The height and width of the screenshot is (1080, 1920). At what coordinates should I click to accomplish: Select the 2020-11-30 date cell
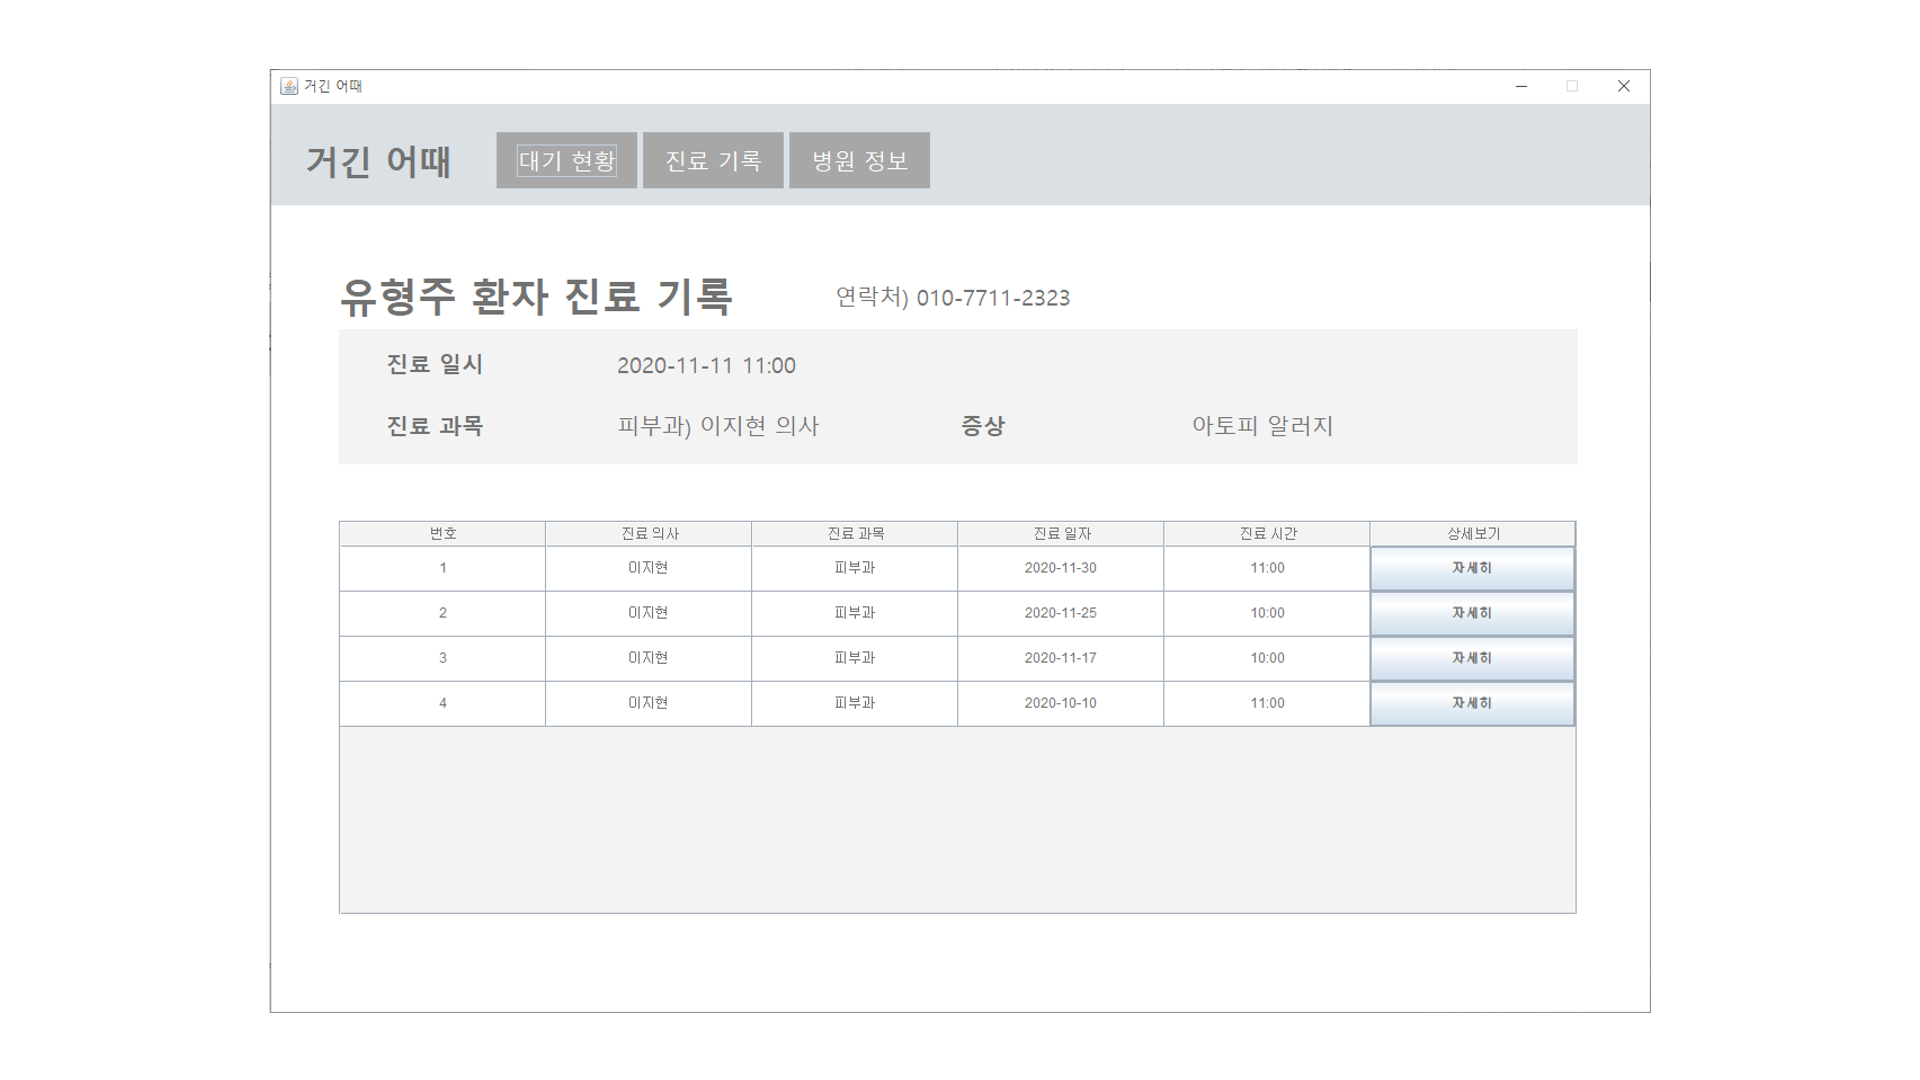pyautogui.click(x=1060, y=568)
